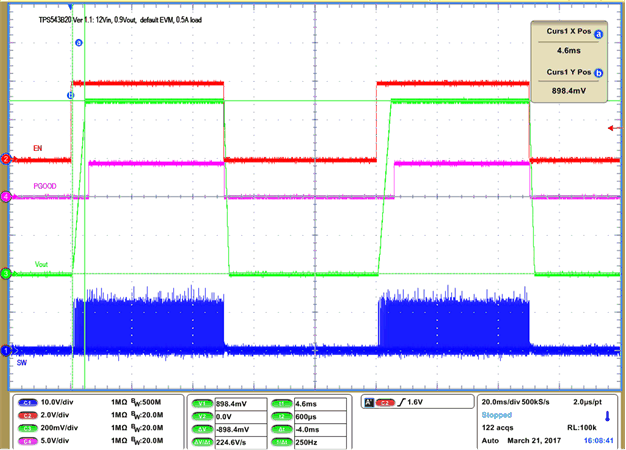The width and height of the screenshot is (626, 450).
Task: Click the TPS543B20 screen annotation text
Action: pos(120,20)
